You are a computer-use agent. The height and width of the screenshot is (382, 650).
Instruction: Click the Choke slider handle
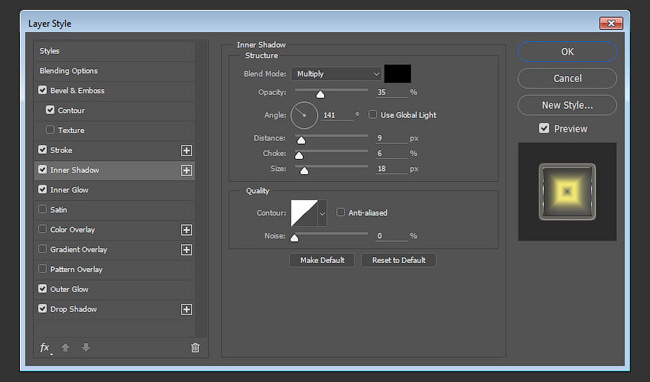[299, 155]
